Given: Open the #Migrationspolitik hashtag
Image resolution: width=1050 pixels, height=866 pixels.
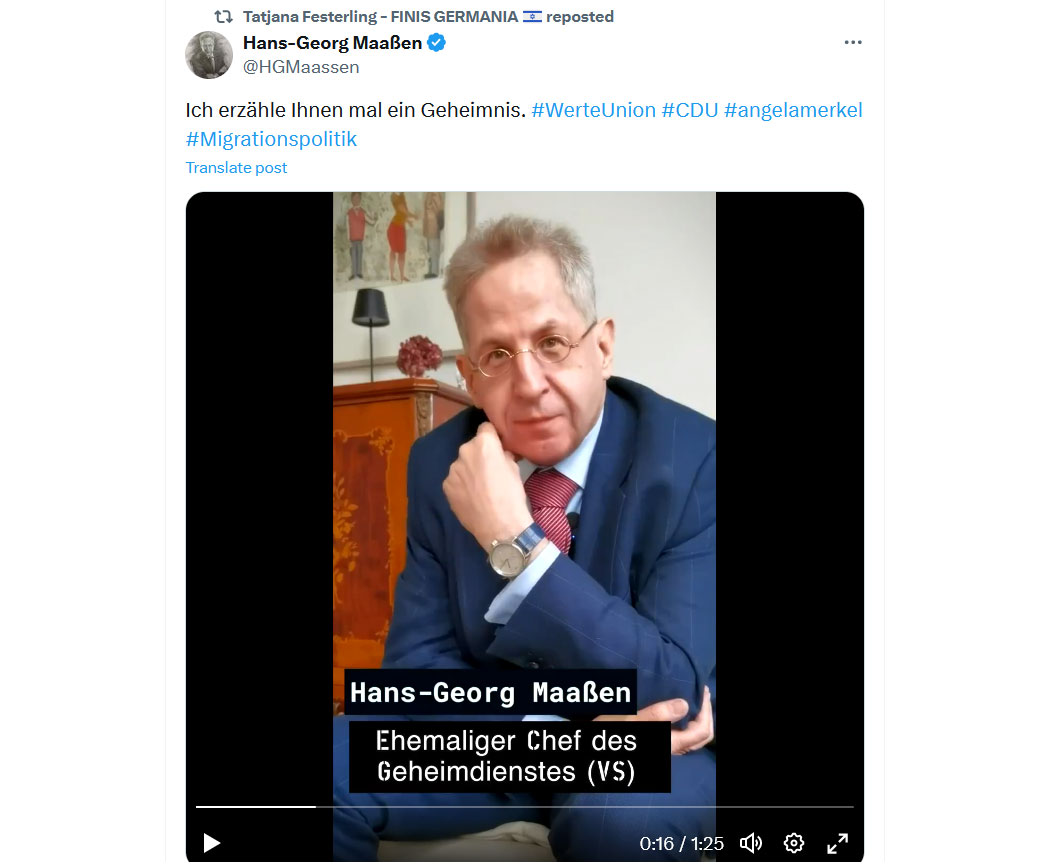Looking at the screenshot, I should (271, 139).
